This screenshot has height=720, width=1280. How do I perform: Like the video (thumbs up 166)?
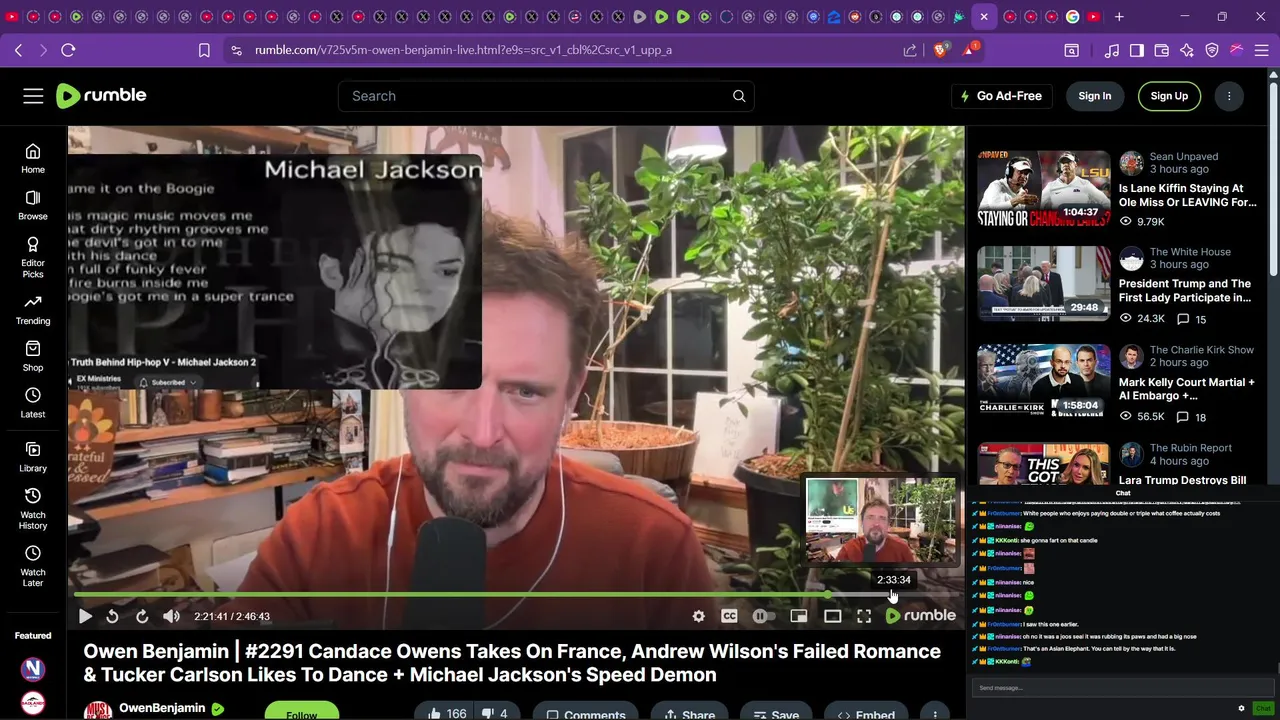click(447, 713)
